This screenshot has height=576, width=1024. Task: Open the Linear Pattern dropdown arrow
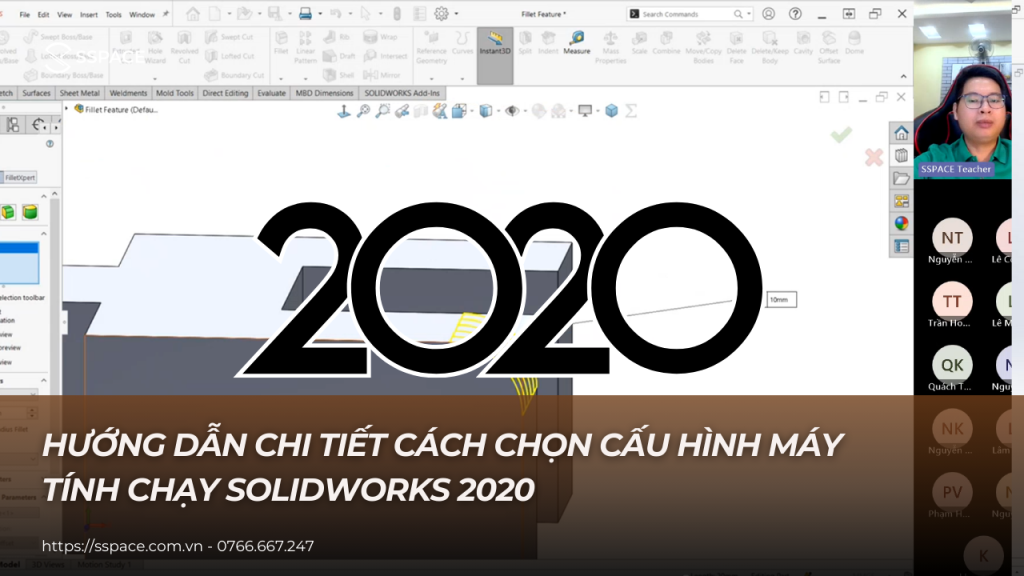306,79
